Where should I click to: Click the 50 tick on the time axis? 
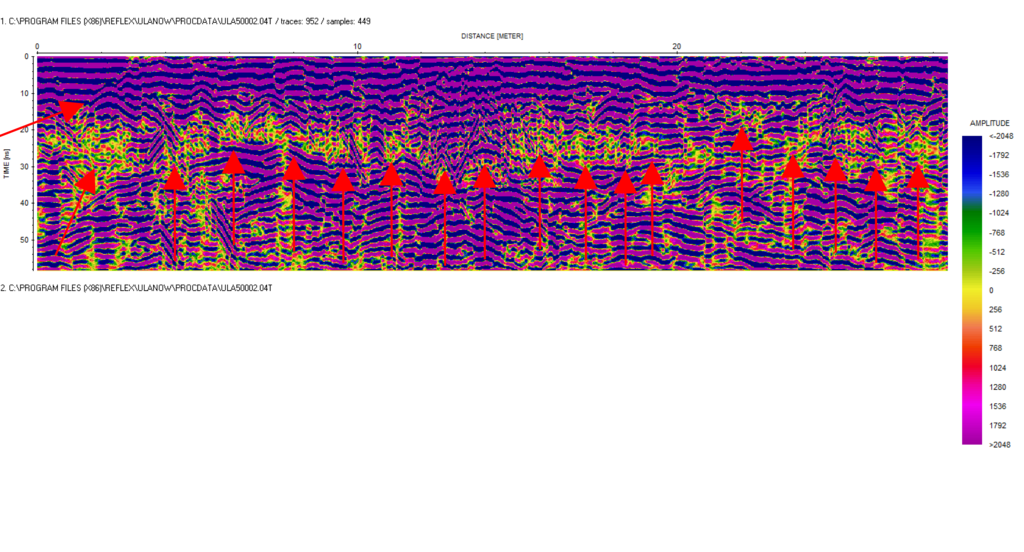(x=26, y=240)
